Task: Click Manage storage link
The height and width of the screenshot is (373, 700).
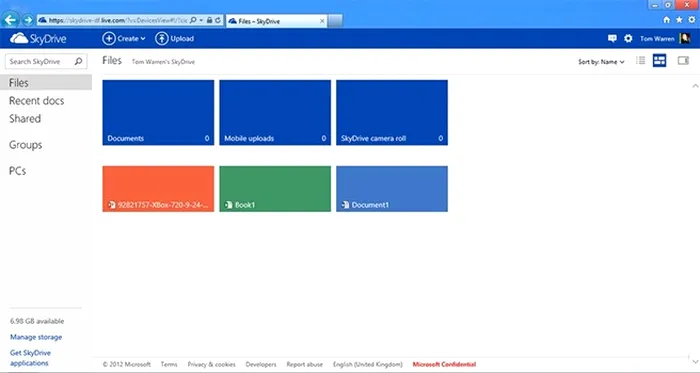Action: point(36,337)
